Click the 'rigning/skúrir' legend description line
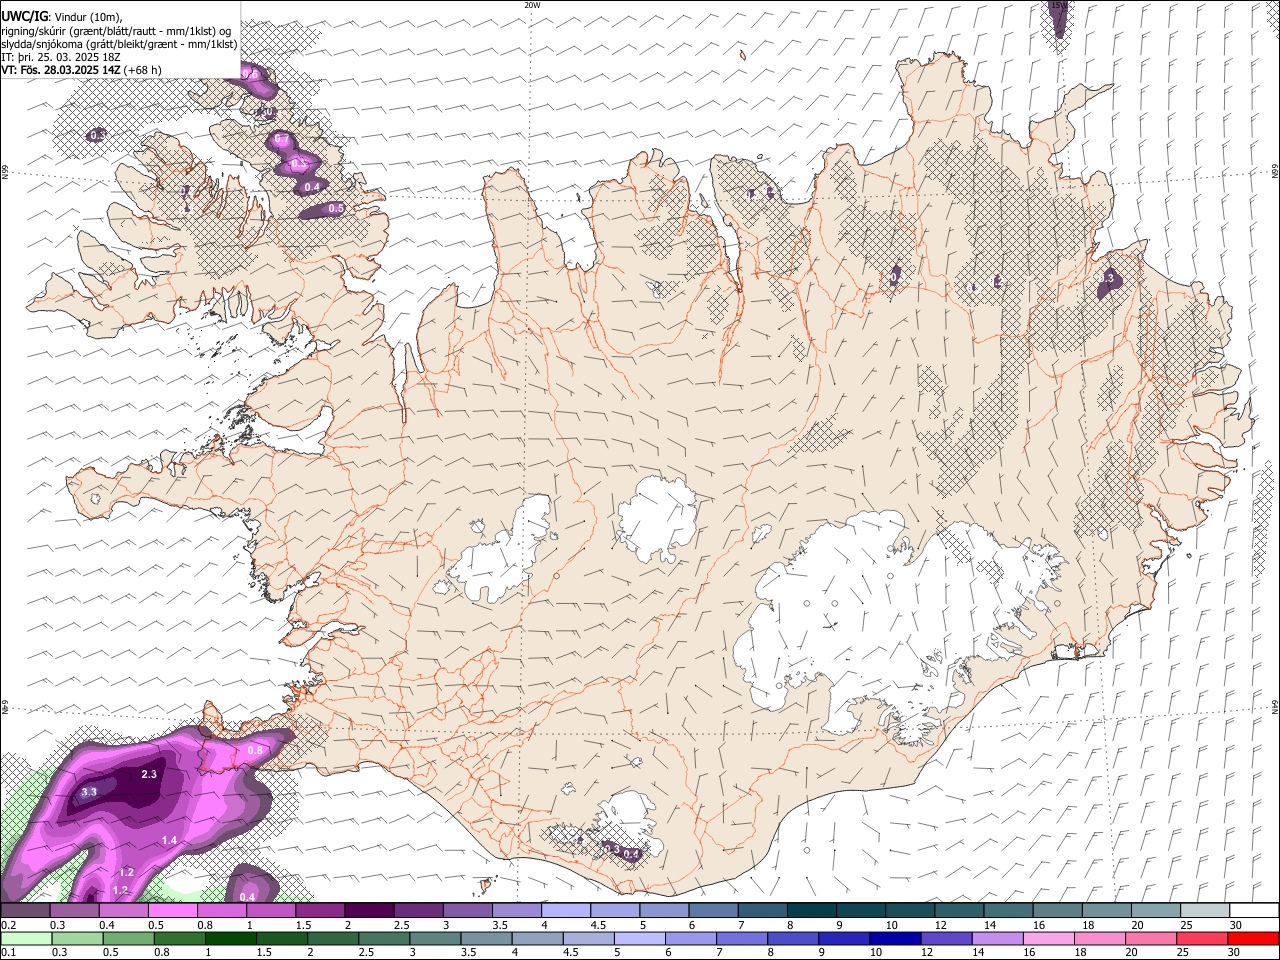 tap(118, 31)
